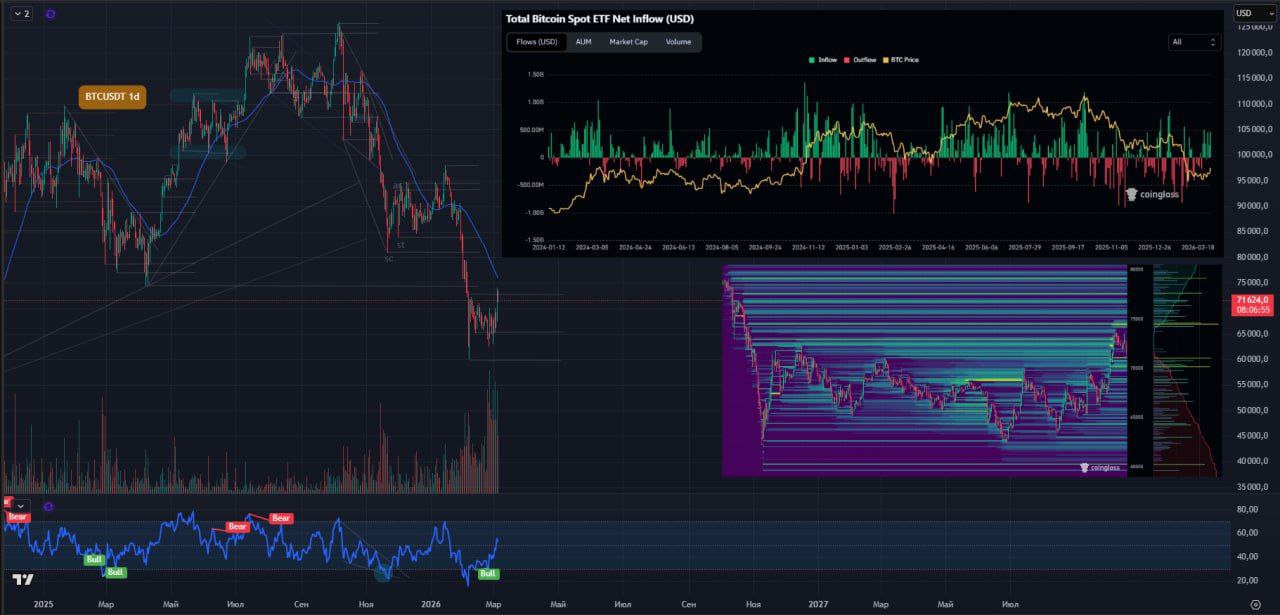Click the coinglass logo on heatmap chart
1280x615 pixels.
1099,467
